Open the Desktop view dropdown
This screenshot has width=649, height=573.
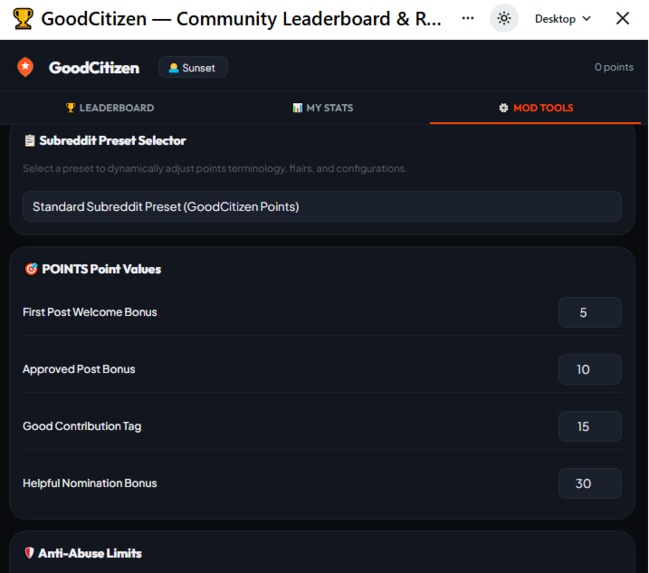pyautogui.click(x=562, y=19)
